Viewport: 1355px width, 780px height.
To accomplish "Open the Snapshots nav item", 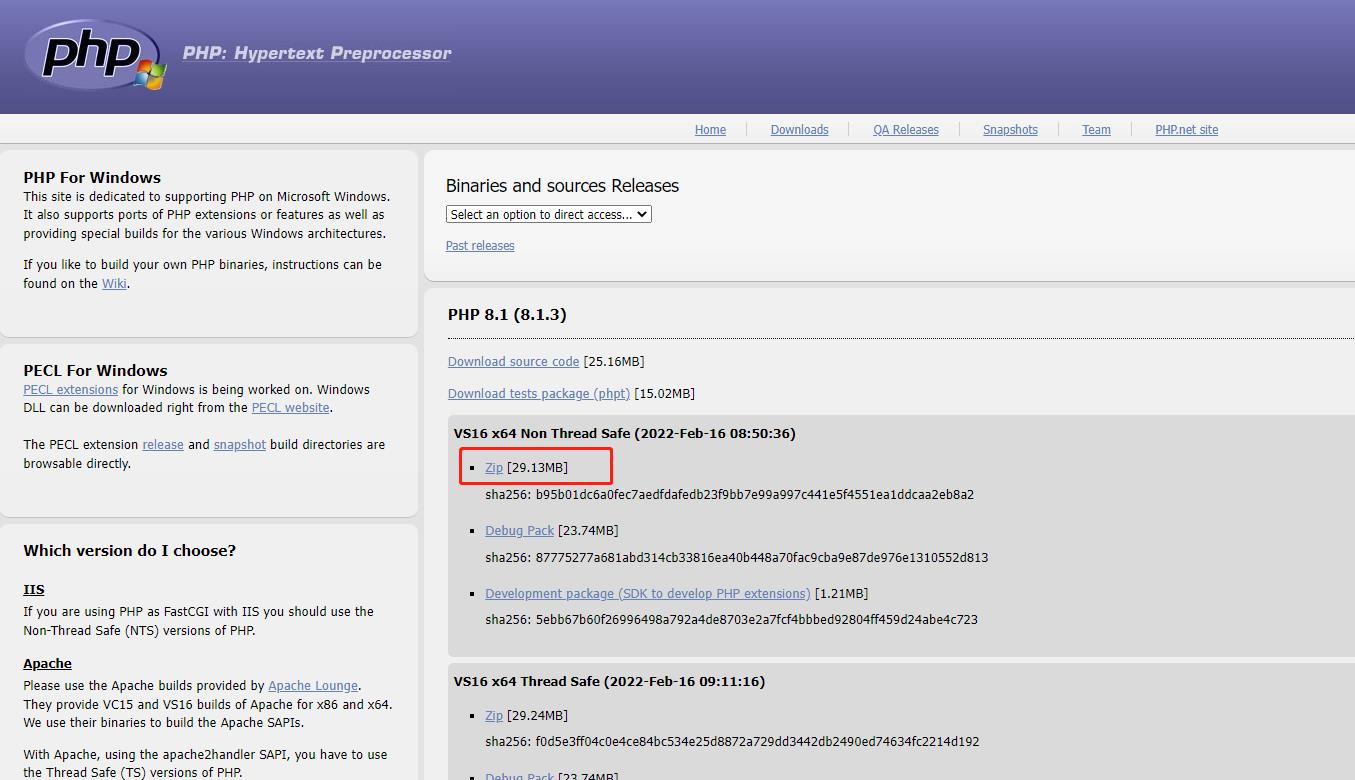I will tap(1010, 130).
